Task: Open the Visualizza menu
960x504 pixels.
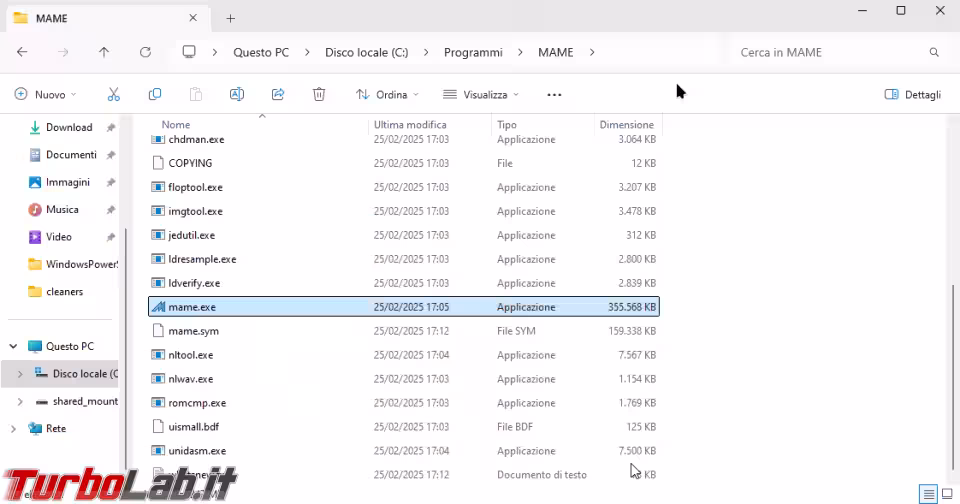Action: [x=481, y=94]
